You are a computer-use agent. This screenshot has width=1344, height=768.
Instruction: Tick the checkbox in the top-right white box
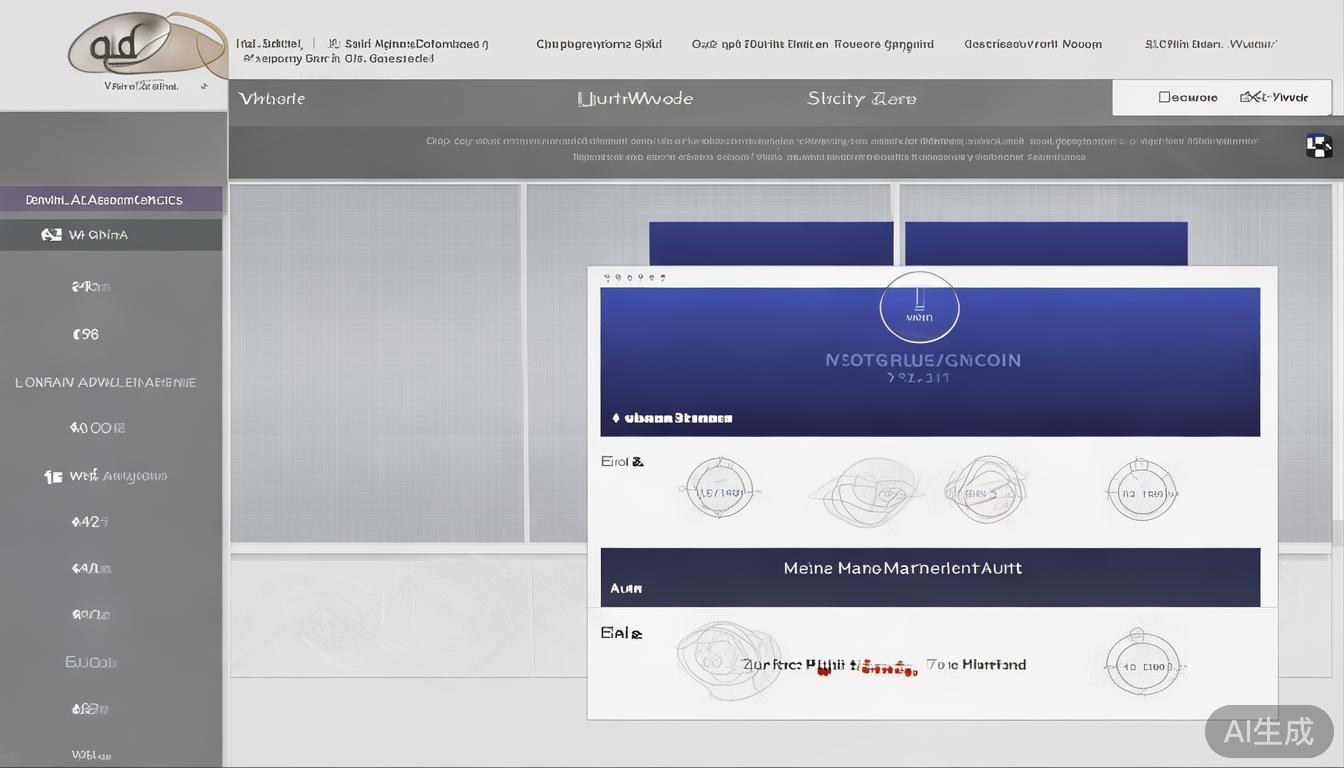pyautogui.click(x=1164, y=98)
